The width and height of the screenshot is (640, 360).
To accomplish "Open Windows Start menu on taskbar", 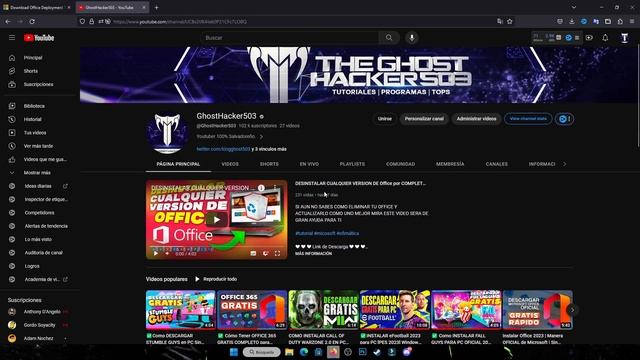I will point(234,352).
